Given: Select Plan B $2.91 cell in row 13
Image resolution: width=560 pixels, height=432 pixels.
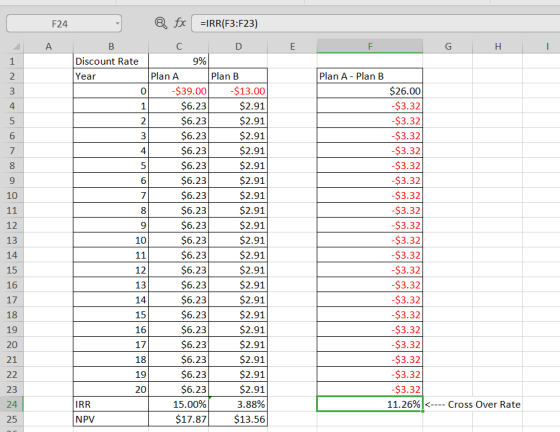Looking at the screenshot, I should [238, 240].
